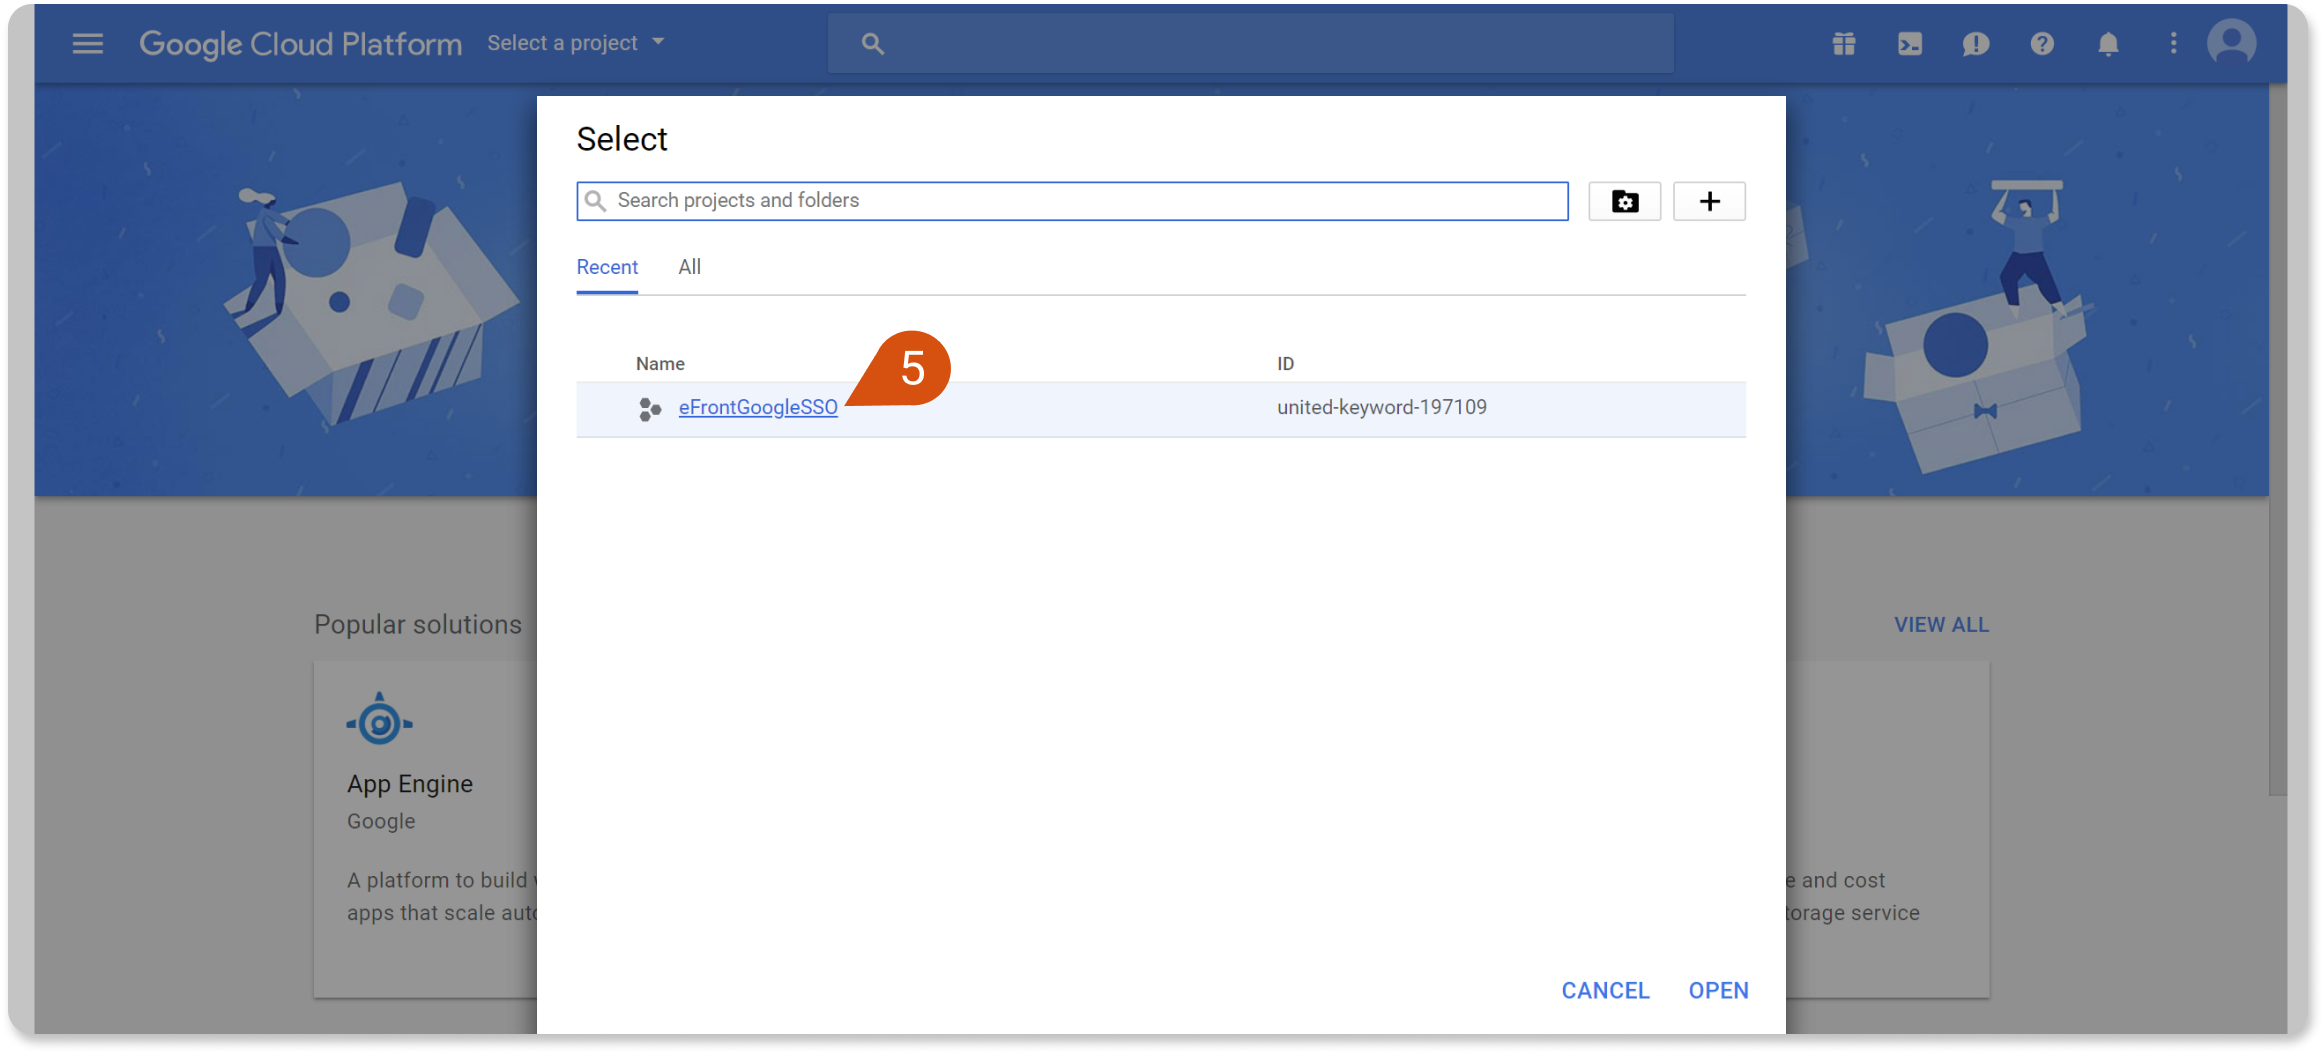
Task: Click the Search projects and folders field
Action: pyautogui.click(x=1072, y=201)
